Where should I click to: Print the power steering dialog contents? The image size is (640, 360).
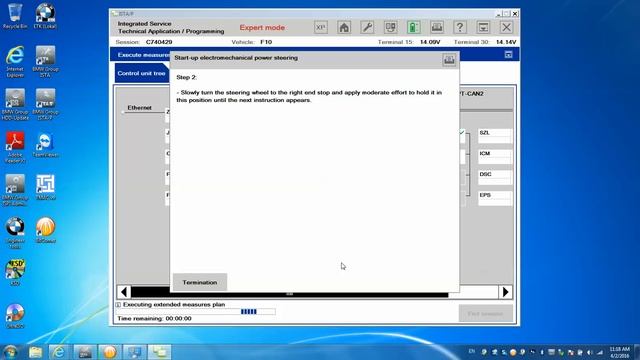(449, 60)
